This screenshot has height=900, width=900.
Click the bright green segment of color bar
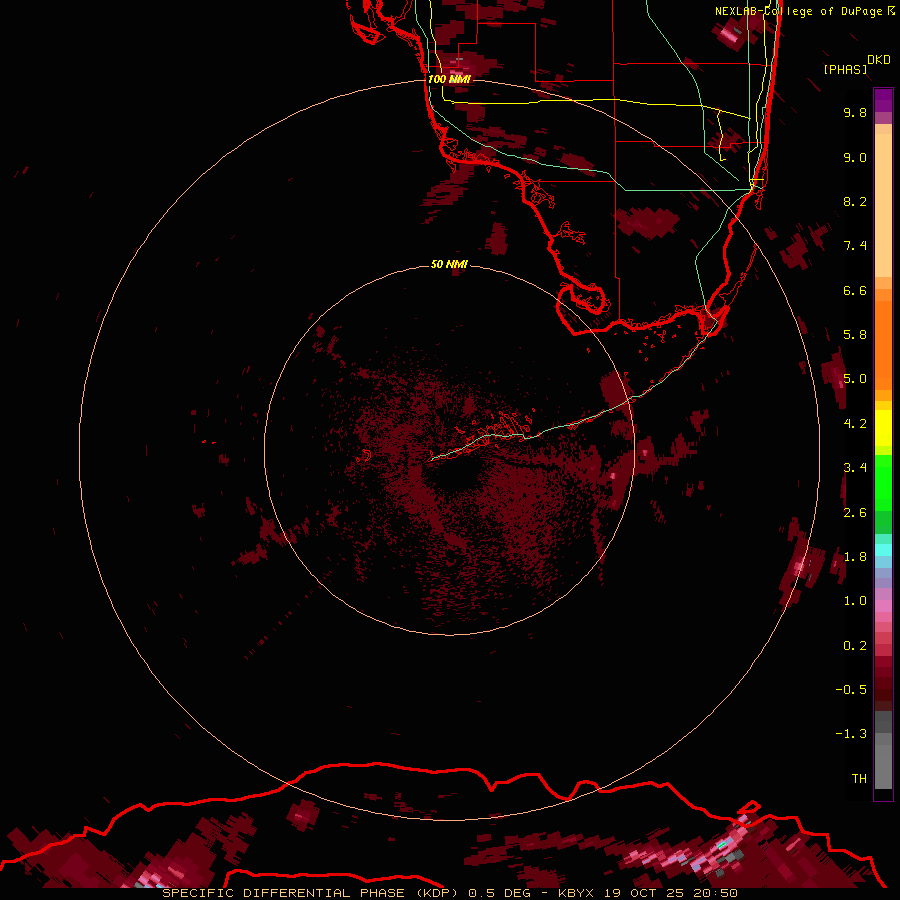pos(883,482)
